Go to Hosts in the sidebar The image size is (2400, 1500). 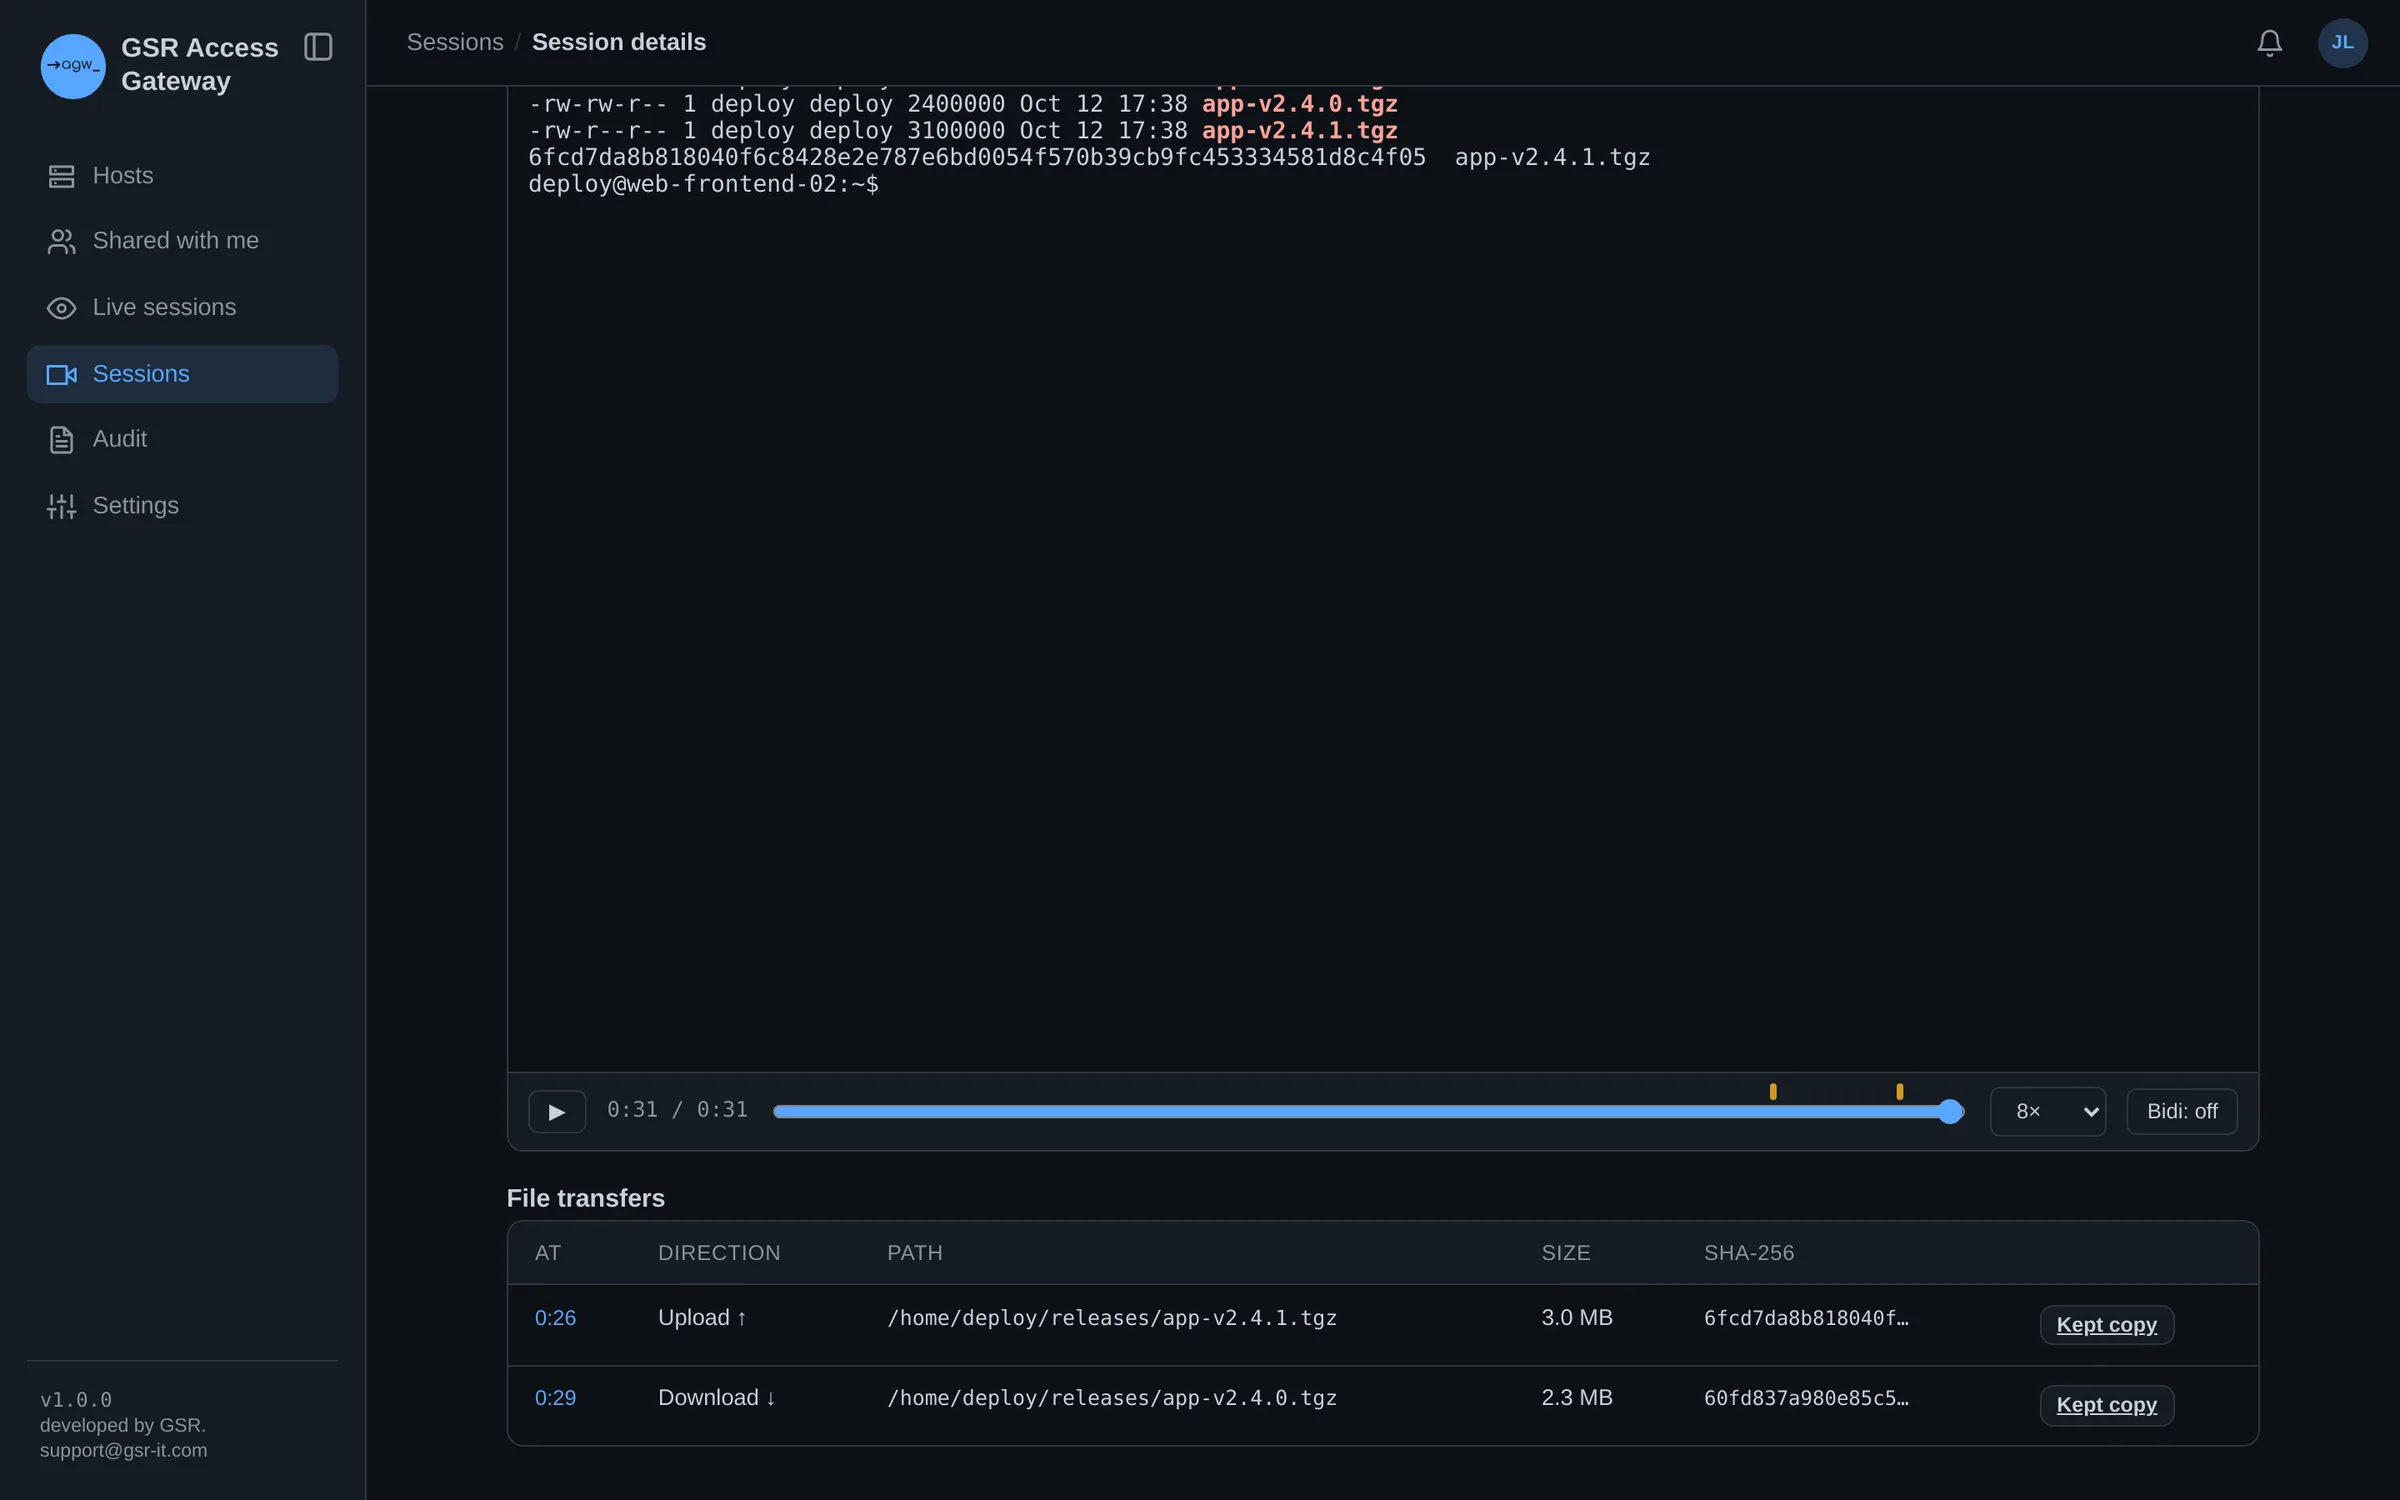pos(182,176)
